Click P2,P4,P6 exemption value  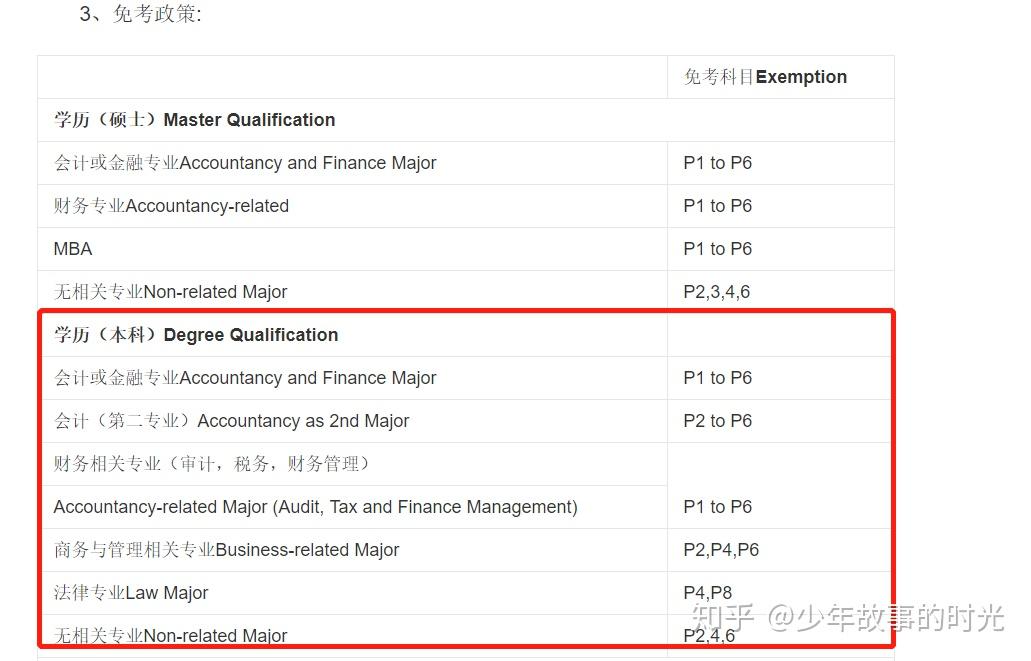point(721,549)
